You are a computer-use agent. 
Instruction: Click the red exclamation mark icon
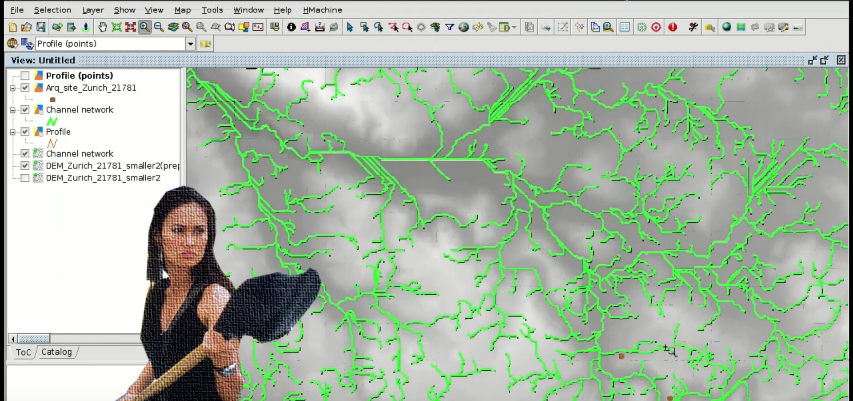(x=673, y=27)
